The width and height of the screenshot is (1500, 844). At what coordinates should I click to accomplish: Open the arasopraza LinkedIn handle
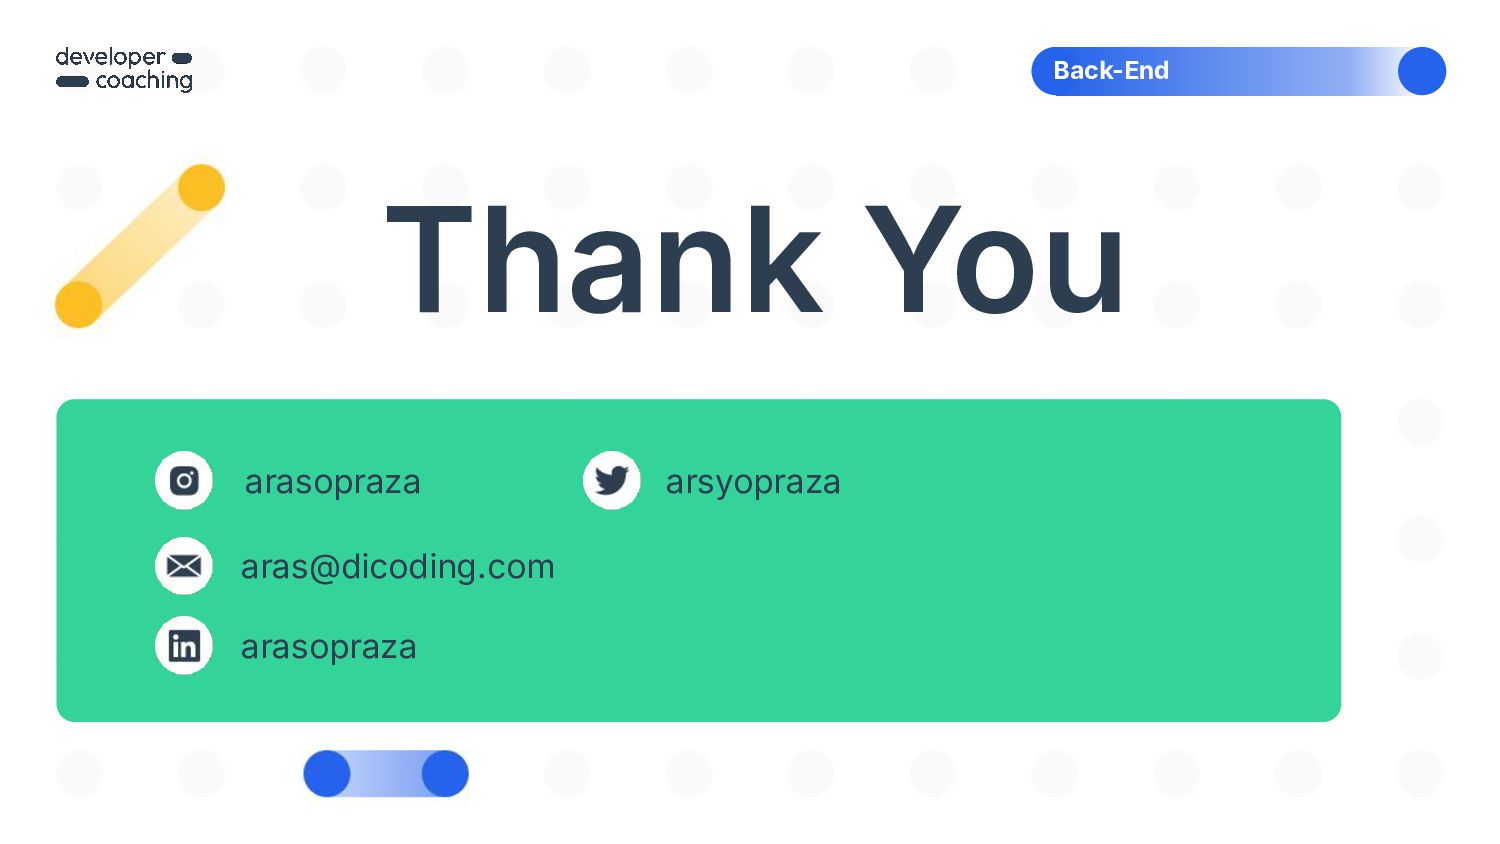click(x=329, y=647)
